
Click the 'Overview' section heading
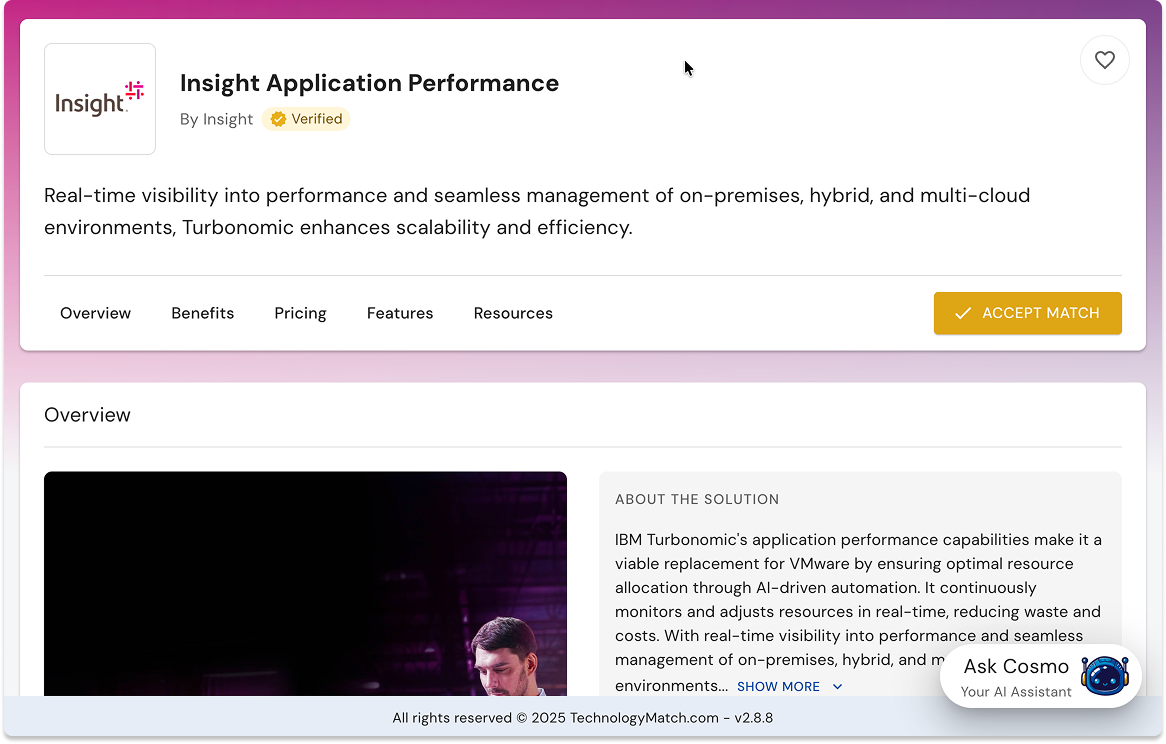pyautogui.click(x=87, y=415)
